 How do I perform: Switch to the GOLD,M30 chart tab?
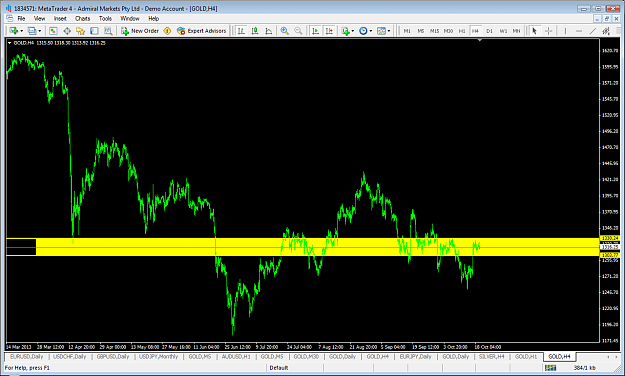[x=306, y=356]
